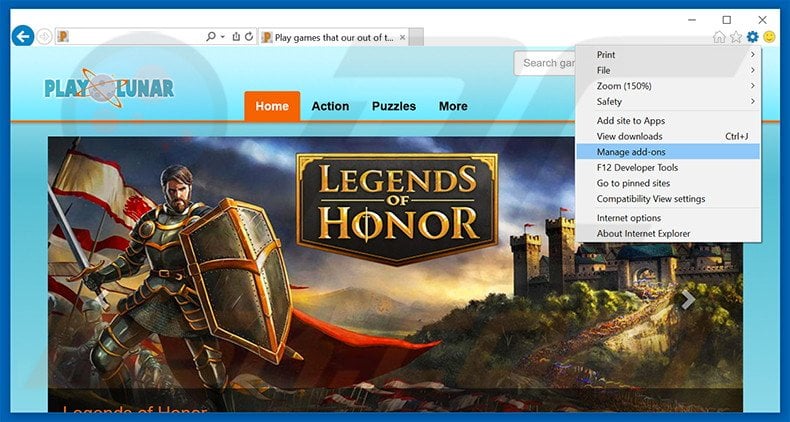790x422 pixels.
Task: Select the Home navigation tab on the page
Action: click(x=272, y=106)
